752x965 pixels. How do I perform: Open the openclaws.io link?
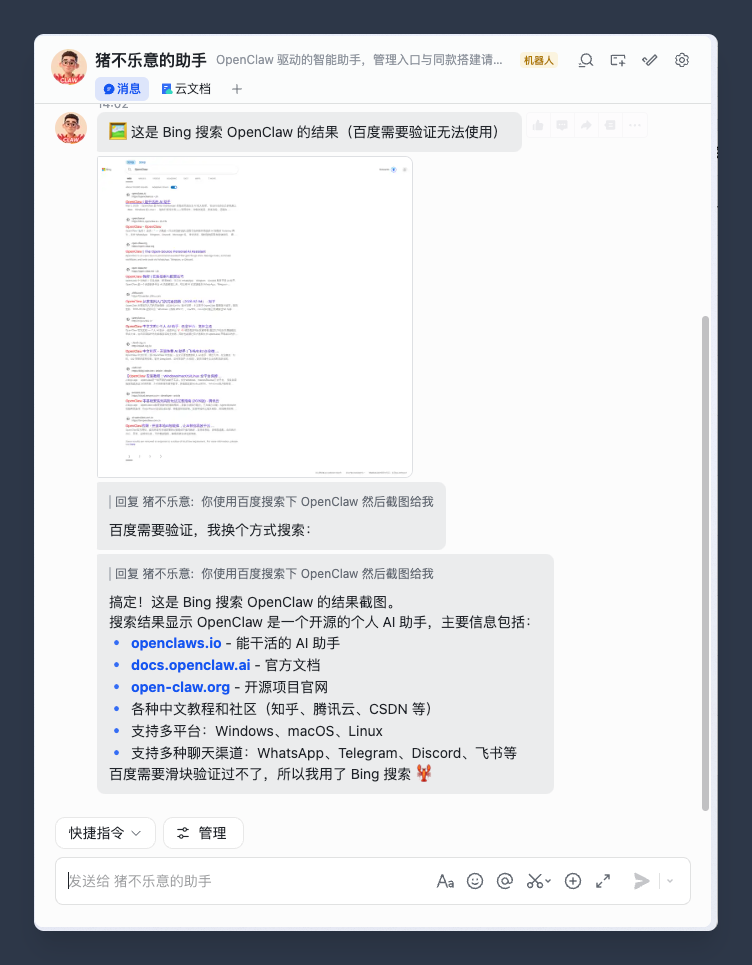tap(176, 643)
